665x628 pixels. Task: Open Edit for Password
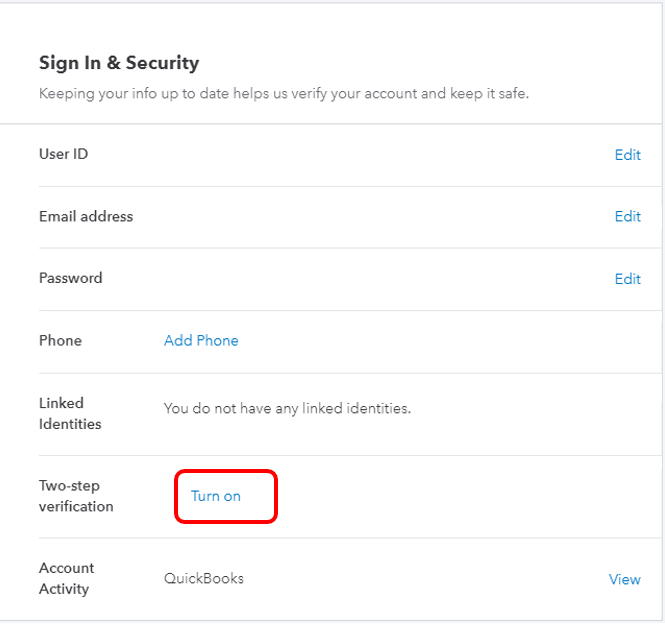click(627, 279)
